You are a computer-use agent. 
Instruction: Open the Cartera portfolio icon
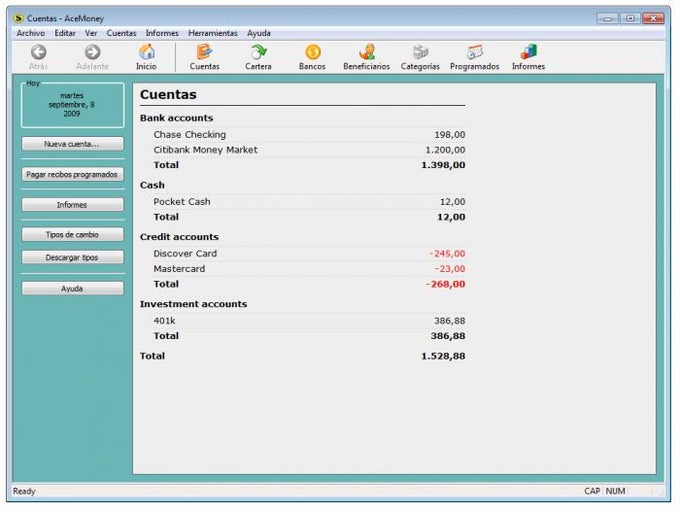click(x=258, y=52)
